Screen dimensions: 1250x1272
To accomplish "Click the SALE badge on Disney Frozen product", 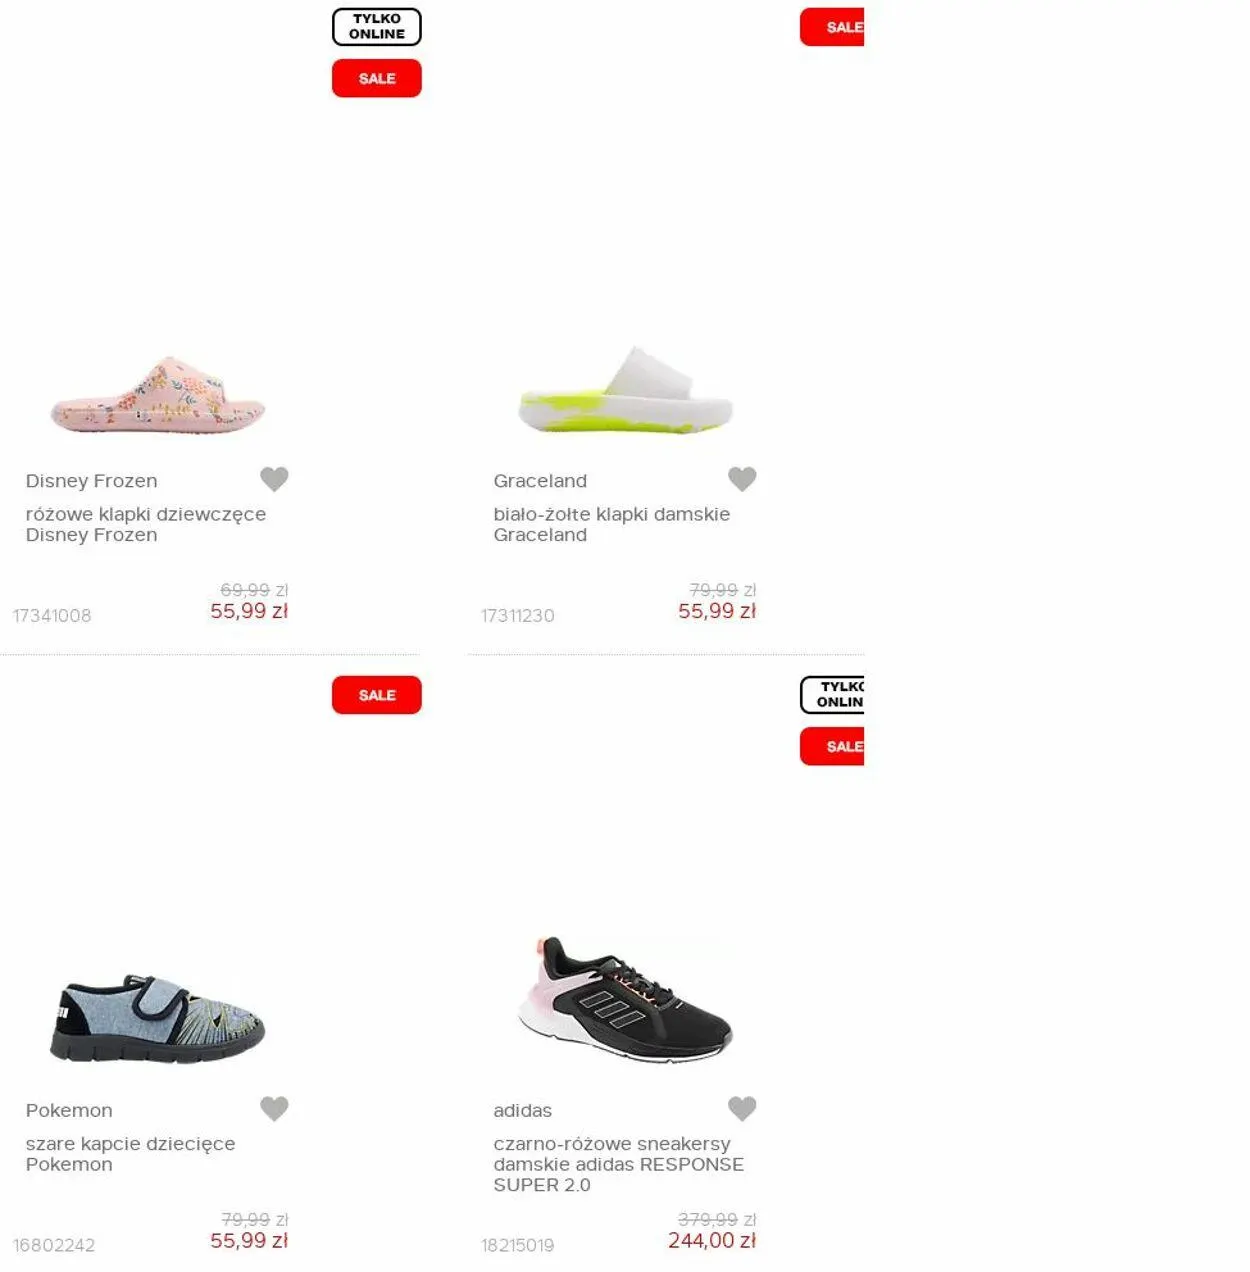I will point(377,78).
